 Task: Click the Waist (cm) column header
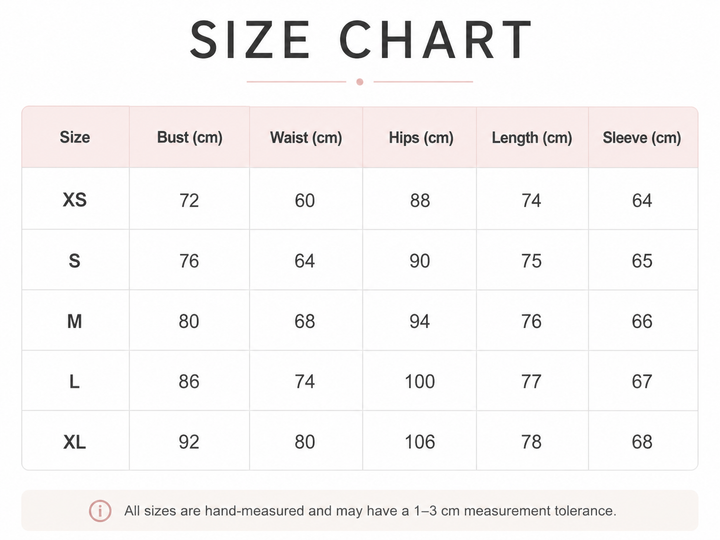click(306, 138)
